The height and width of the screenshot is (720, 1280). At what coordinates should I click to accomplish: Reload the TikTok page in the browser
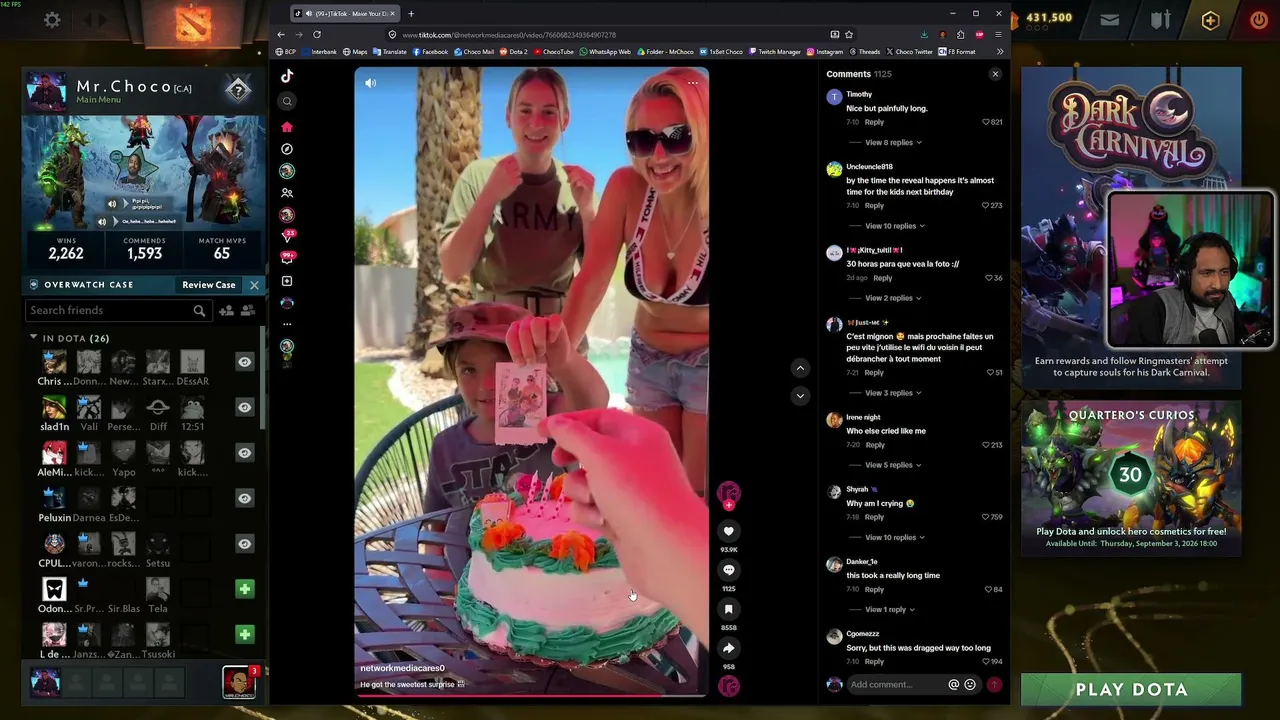click(x=317, y=34)
